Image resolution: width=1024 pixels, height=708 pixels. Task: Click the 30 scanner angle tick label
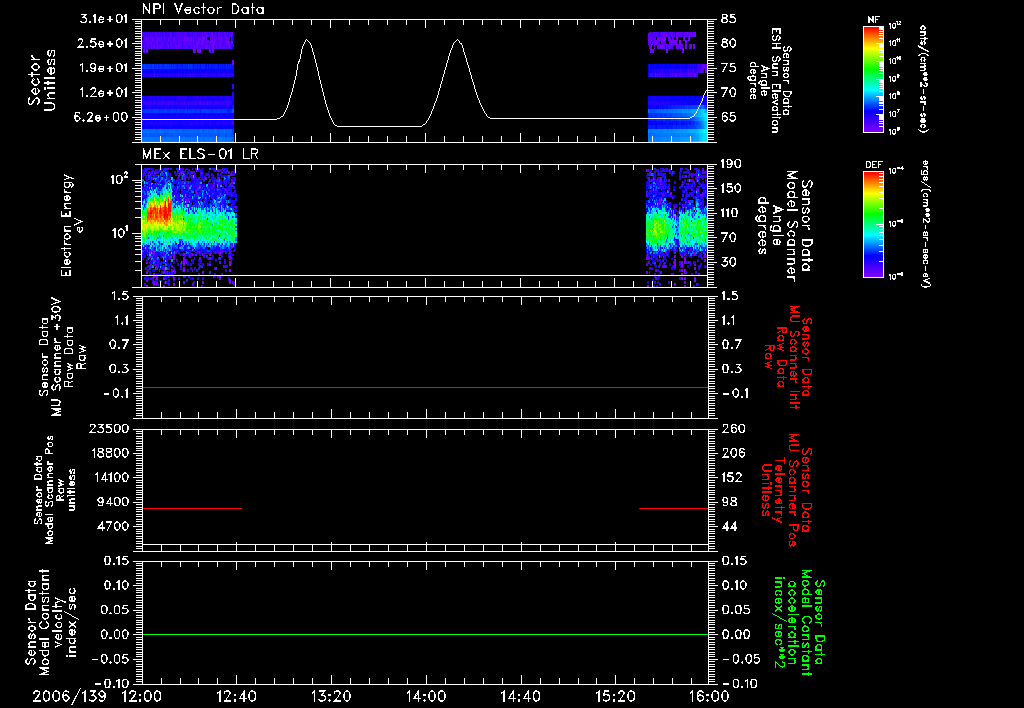click(729, 263)
